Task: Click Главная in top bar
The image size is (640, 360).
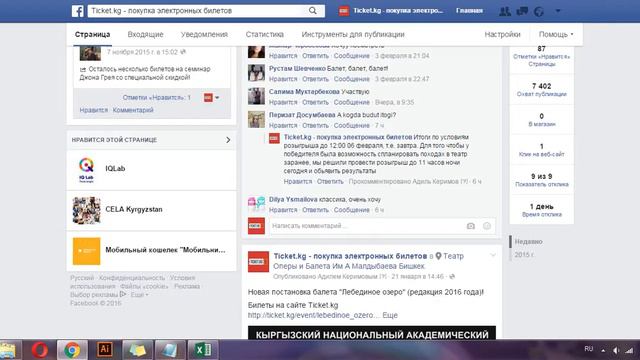Action: (469, 11)
